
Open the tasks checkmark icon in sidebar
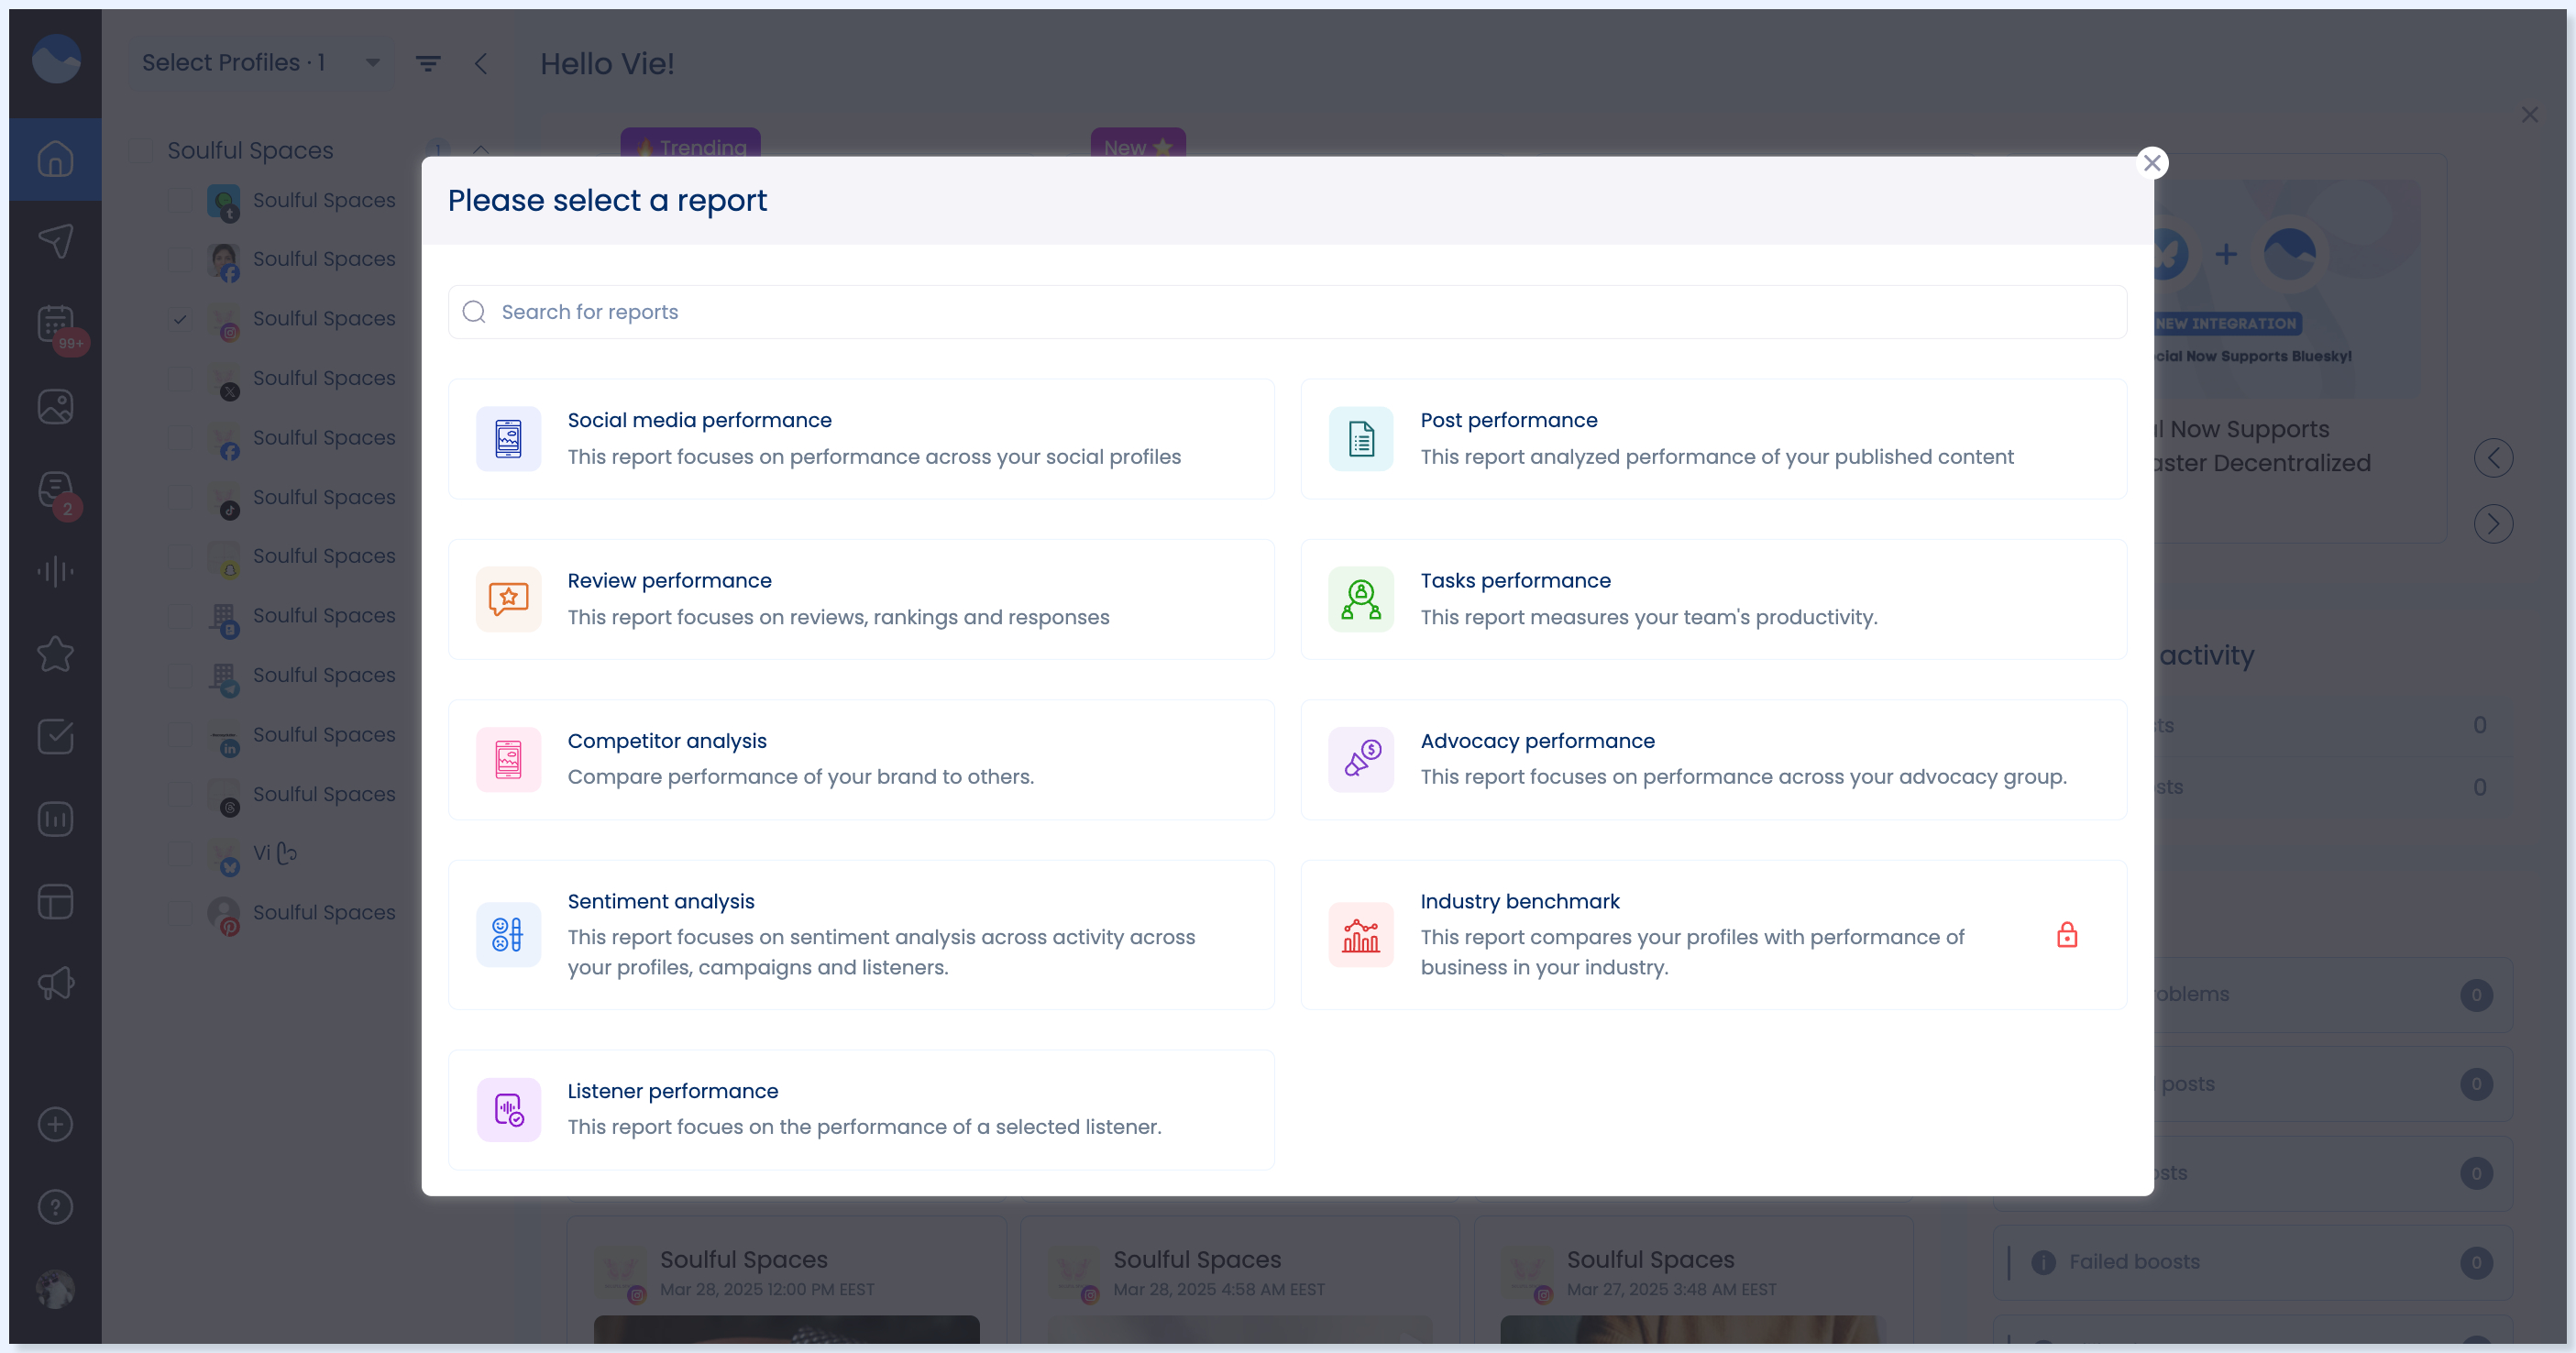55,737
